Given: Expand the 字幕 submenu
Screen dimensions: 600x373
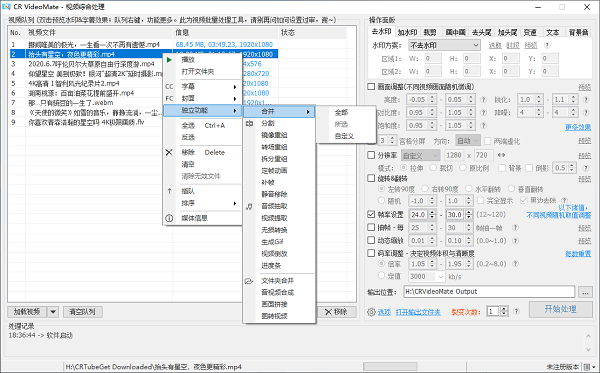Looking at the screenshot, I should [202, 87].
